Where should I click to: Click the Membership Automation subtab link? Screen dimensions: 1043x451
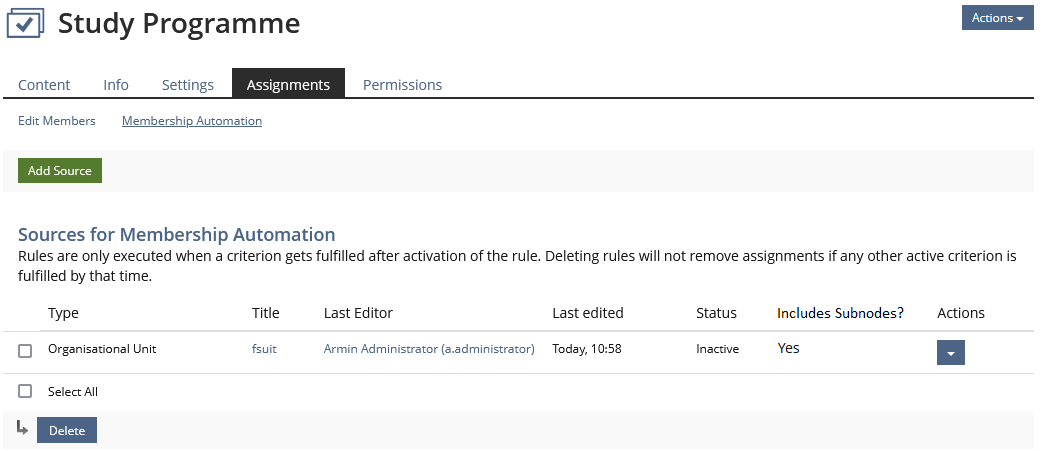pos(192,121)
